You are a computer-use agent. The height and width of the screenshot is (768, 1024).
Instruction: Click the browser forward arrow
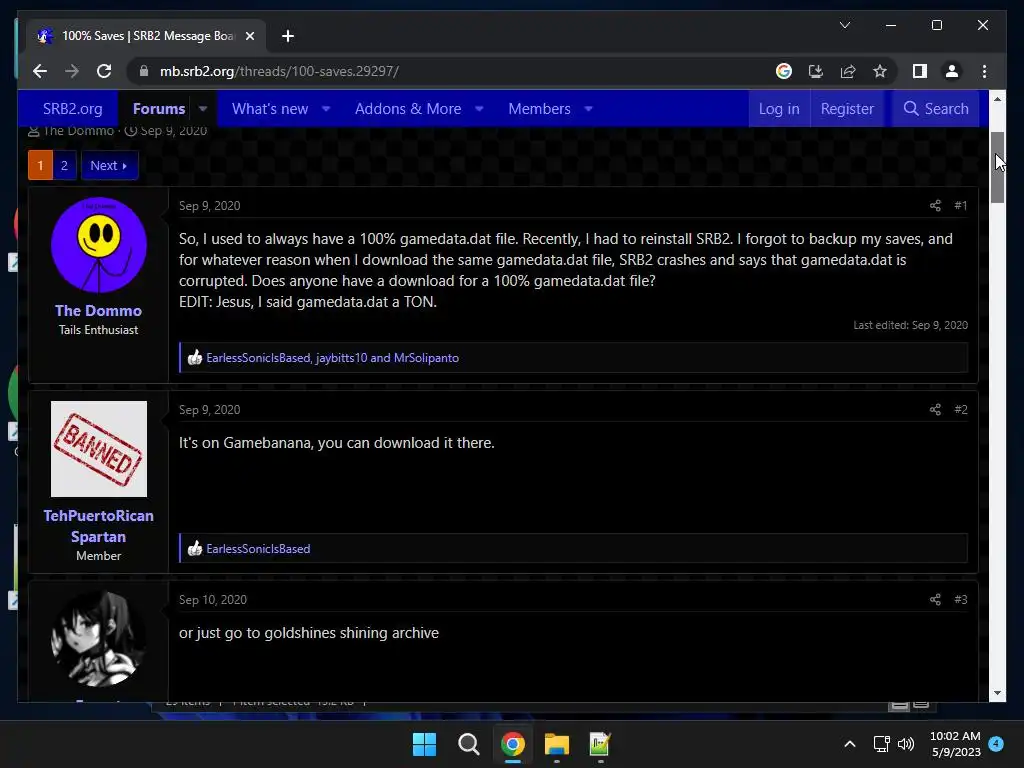(72, 71)
